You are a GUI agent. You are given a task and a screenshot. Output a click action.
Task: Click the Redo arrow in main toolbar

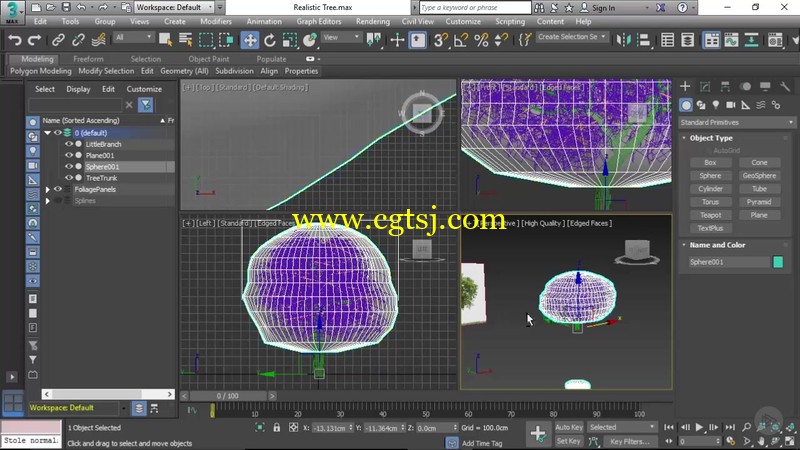coord(34,40)
